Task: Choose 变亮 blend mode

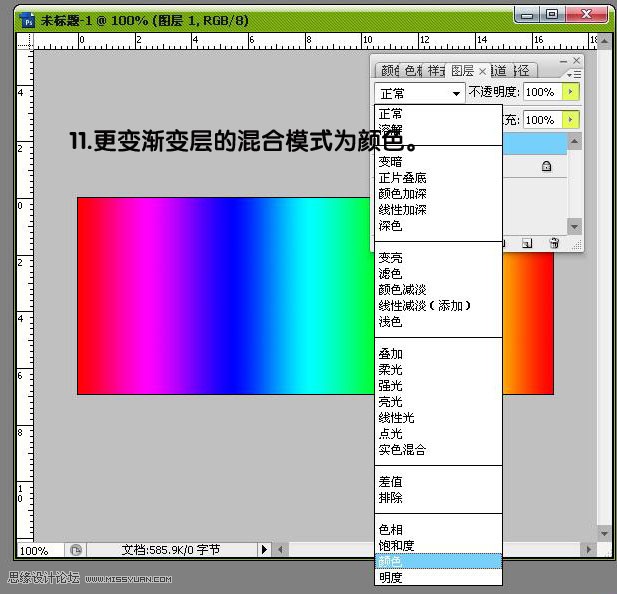Action: click(x=438, y=258)
